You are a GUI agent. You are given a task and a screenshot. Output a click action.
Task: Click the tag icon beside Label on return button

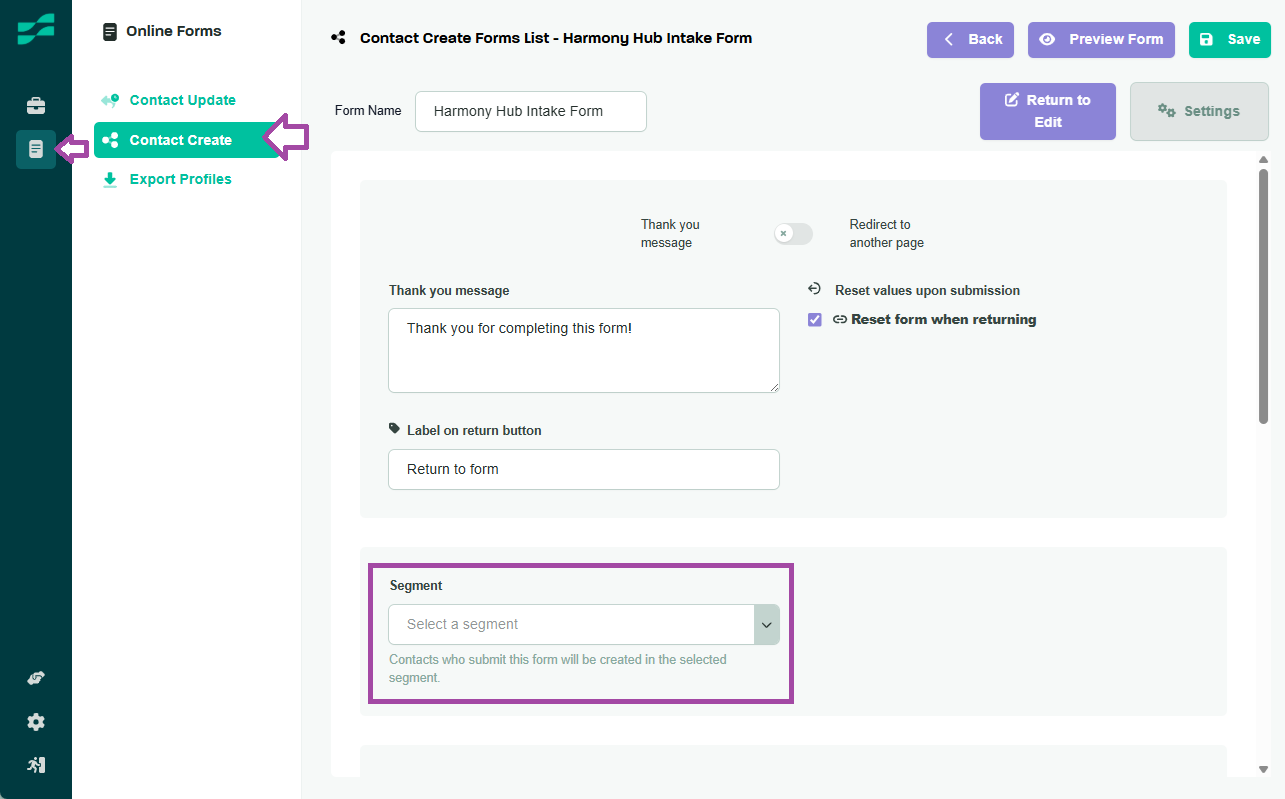394,429
